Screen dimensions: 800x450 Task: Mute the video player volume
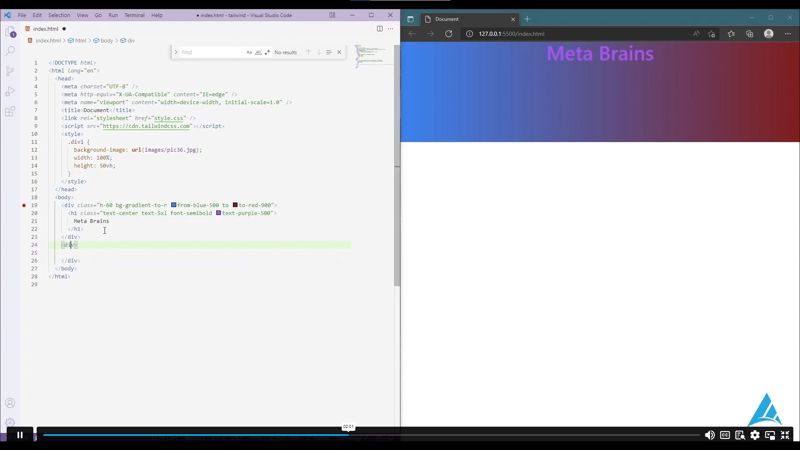click(710, 435)
